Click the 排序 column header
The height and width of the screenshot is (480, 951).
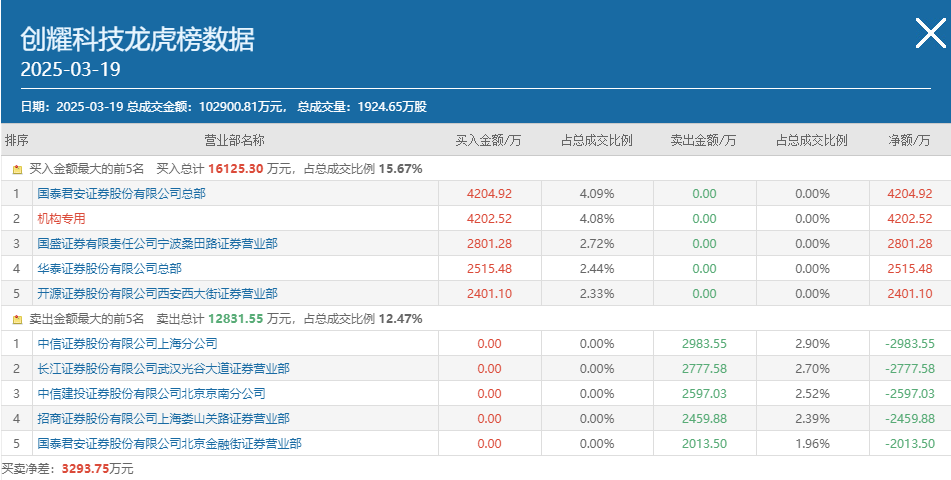point(16,140)
